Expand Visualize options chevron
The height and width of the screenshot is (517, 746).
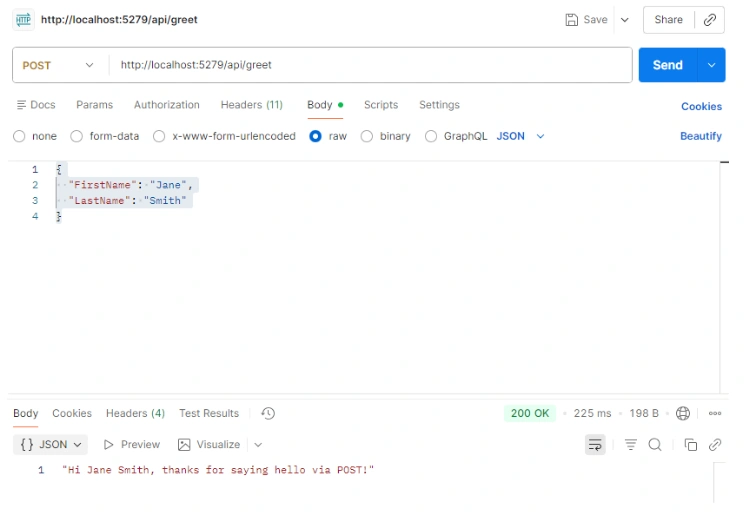(x=258, y=445)
